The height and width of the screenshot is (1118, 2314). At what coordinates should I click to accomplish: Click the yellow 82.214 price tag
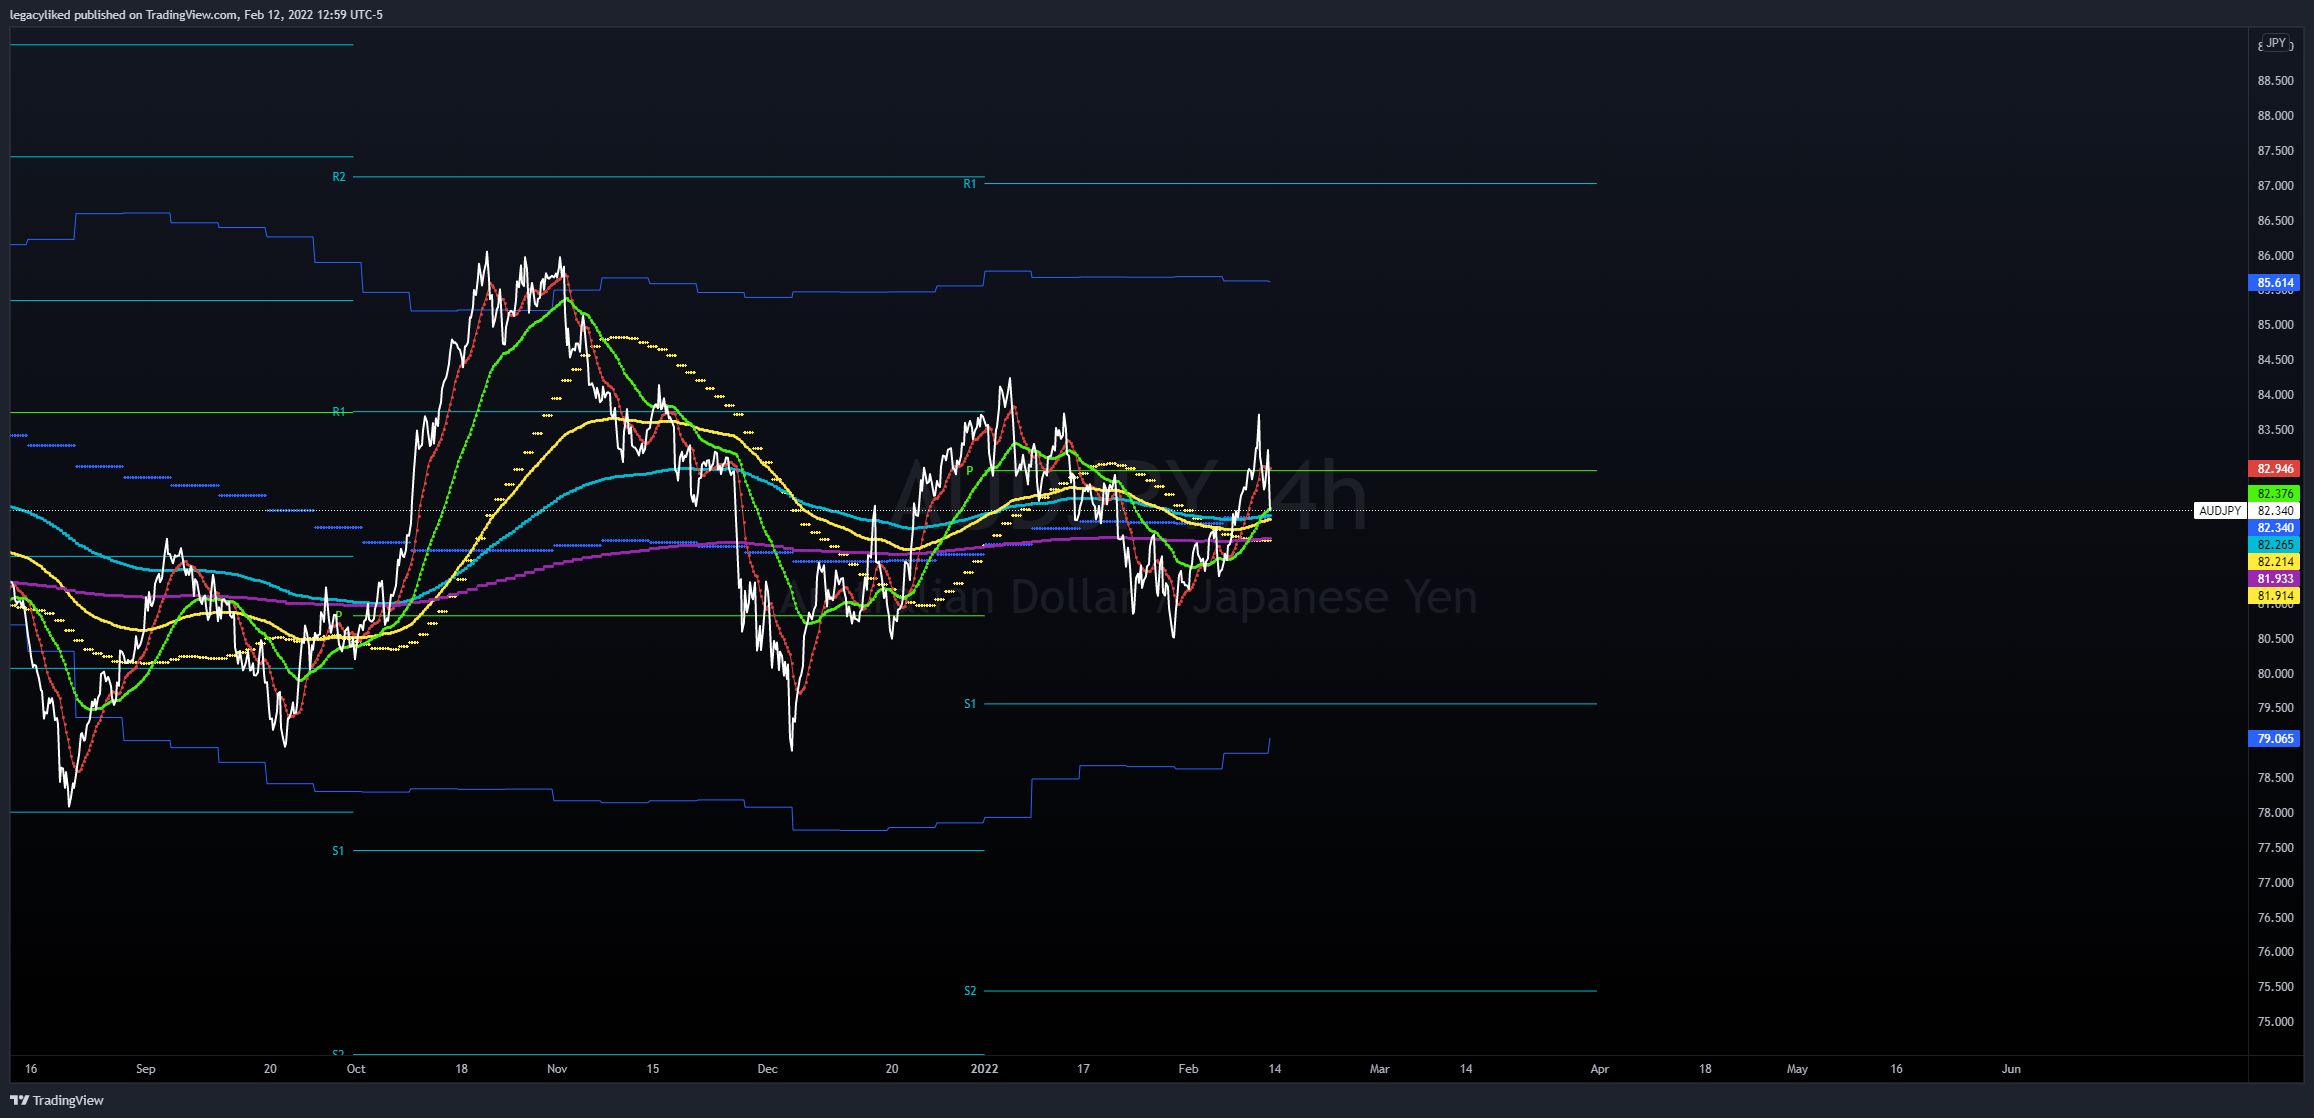click(x=2274, y=562)
